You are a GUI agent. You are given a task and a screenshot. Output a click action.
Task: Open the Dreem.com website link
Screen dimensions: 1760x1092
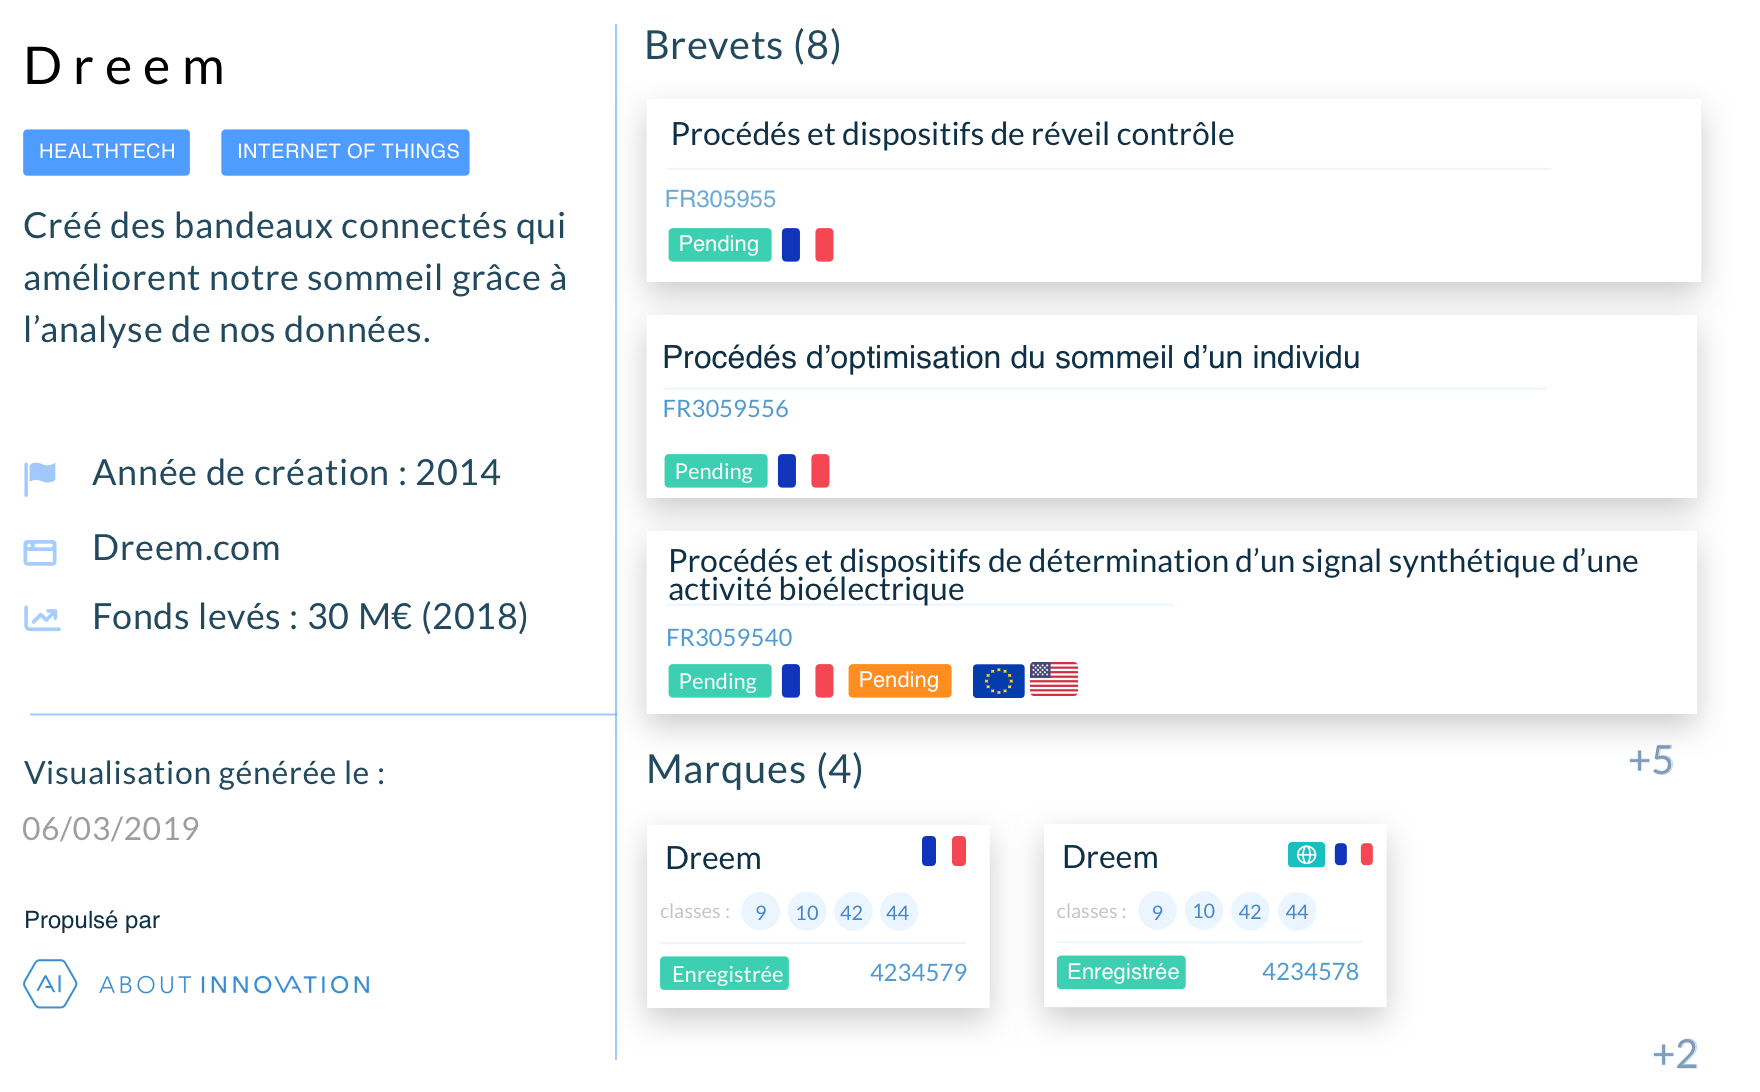pyautogui.click(x=186, y=548)
